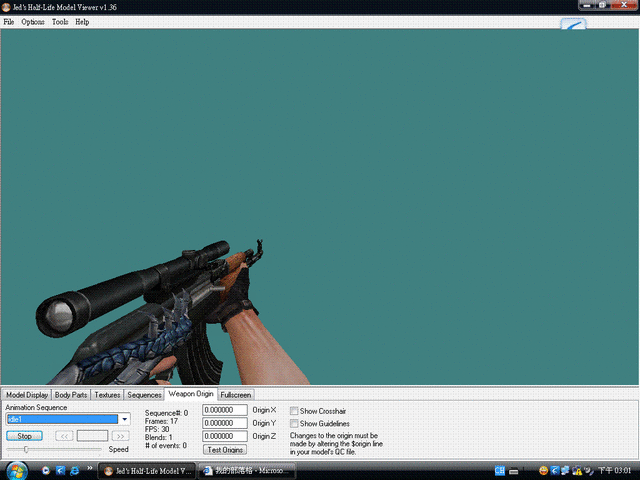Enable the Show Guidelines checkbox
Image resolution: width=640 pixels, height=480 pixels.
294,424
